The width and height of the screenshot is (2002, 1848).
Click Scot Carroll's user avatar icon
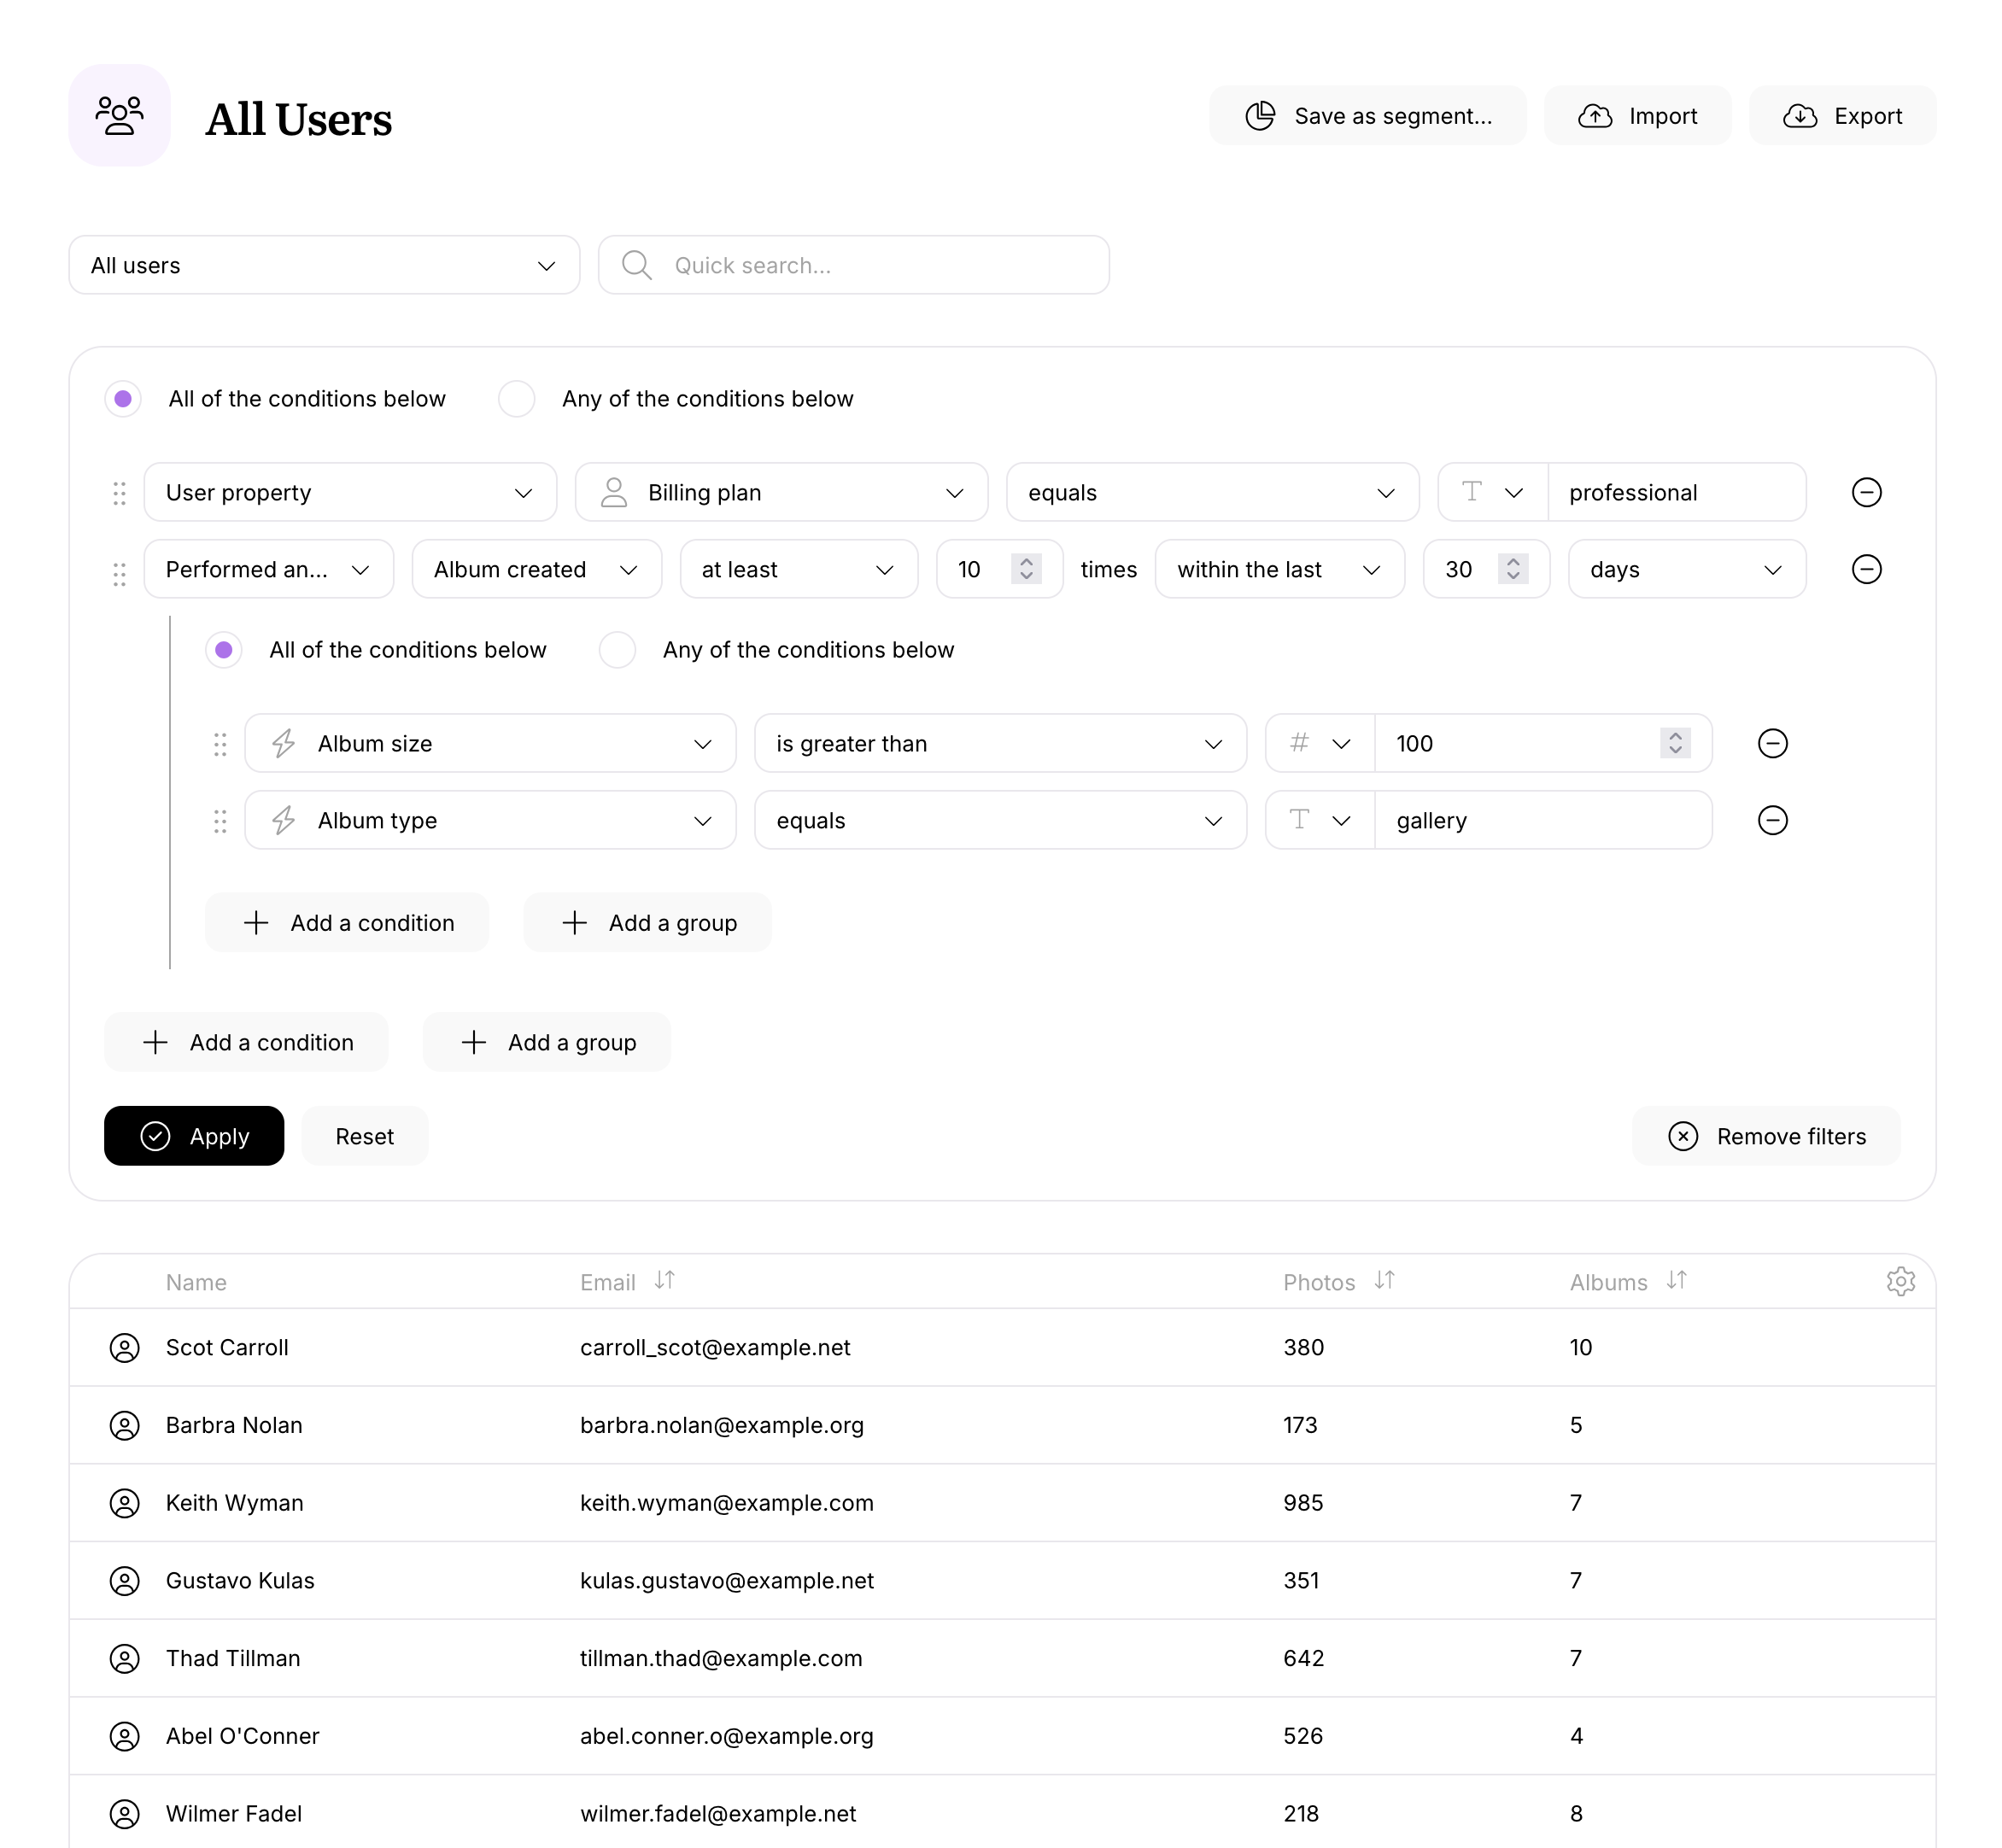coord(124,1347)
